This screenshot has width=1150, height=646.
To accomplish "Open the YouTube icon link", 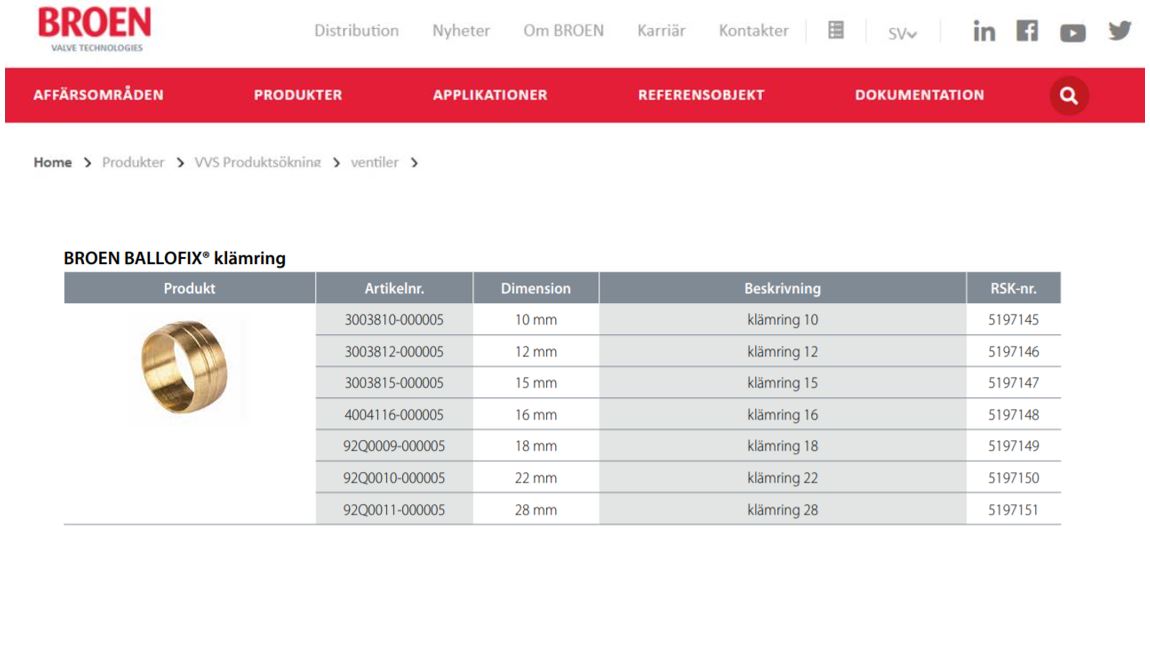I will [1072, 33].
